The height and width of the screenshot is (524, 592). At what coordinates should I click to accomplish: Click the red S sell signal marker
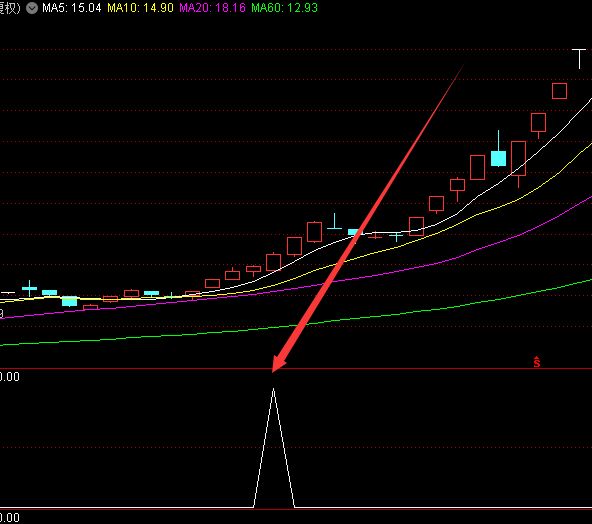[x=537, y=362]
